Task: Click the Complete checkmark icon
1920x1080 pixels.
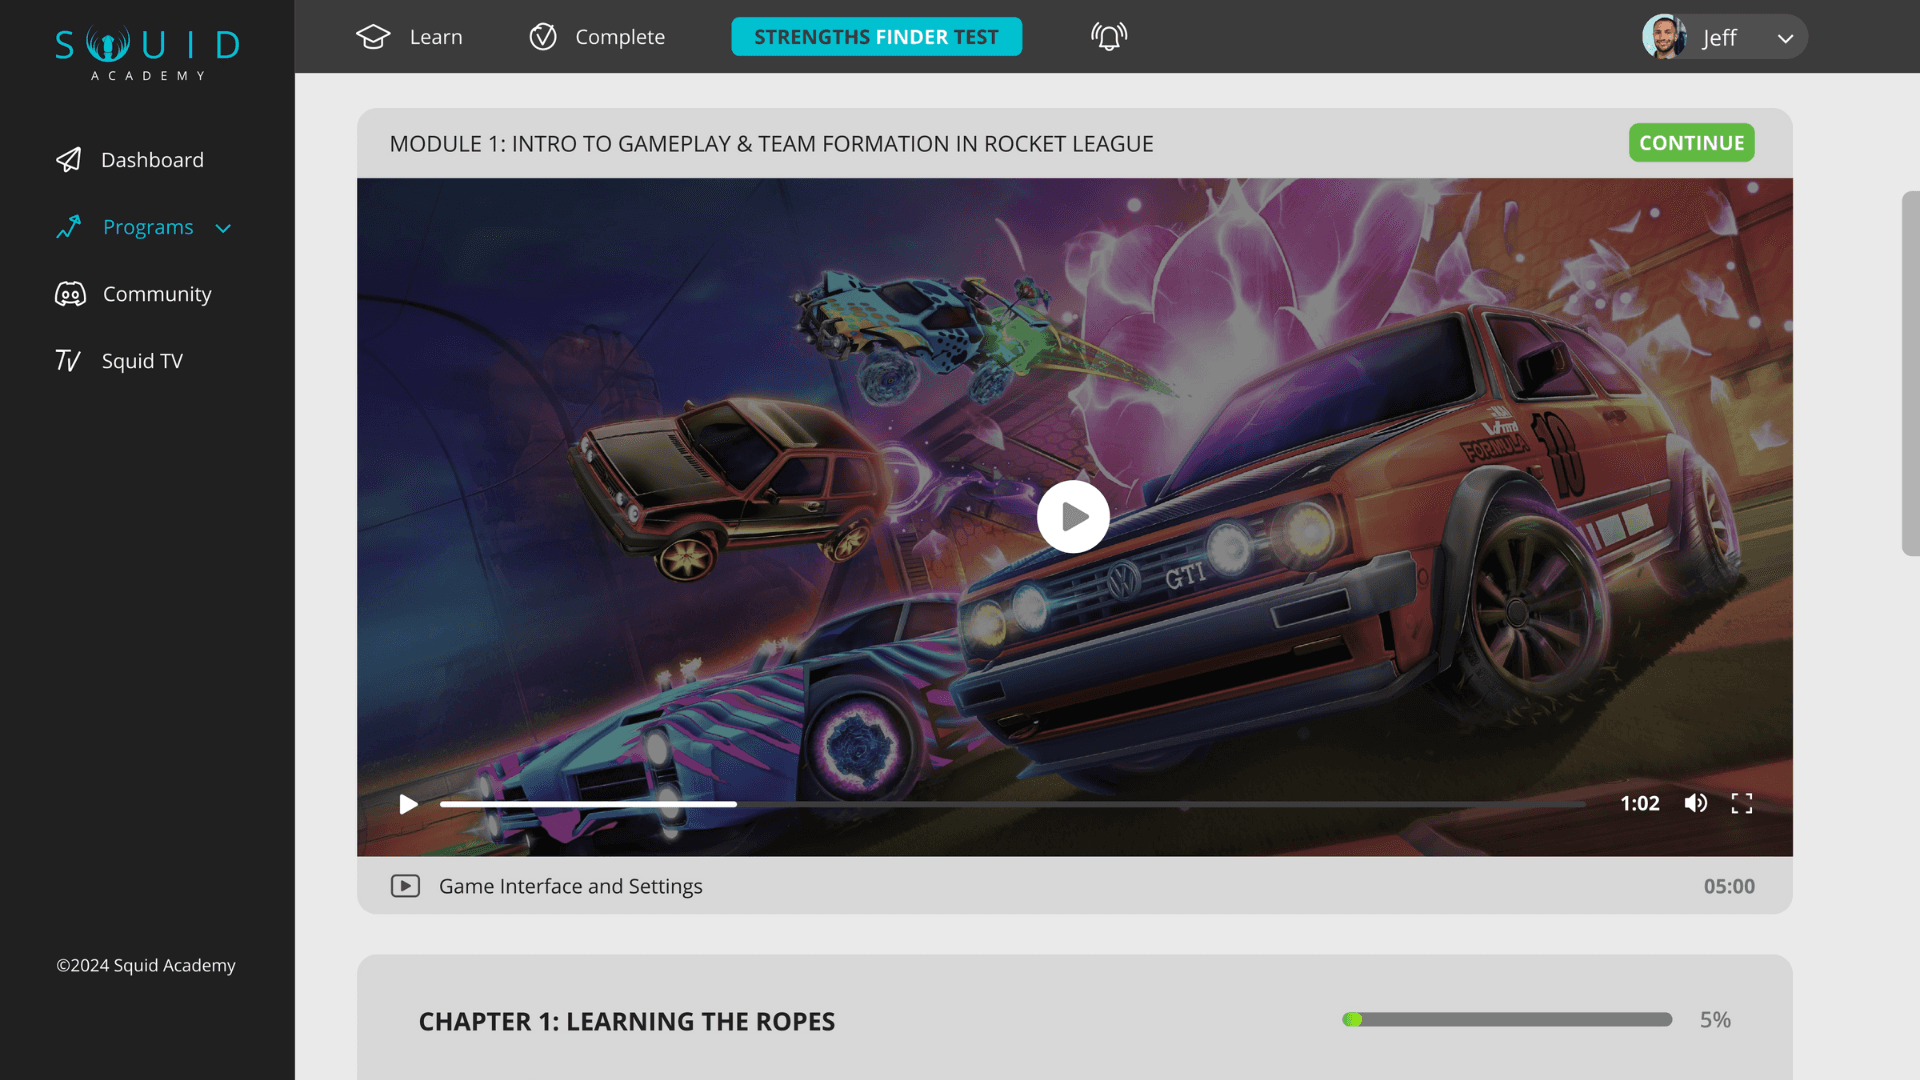Action: 543,37
